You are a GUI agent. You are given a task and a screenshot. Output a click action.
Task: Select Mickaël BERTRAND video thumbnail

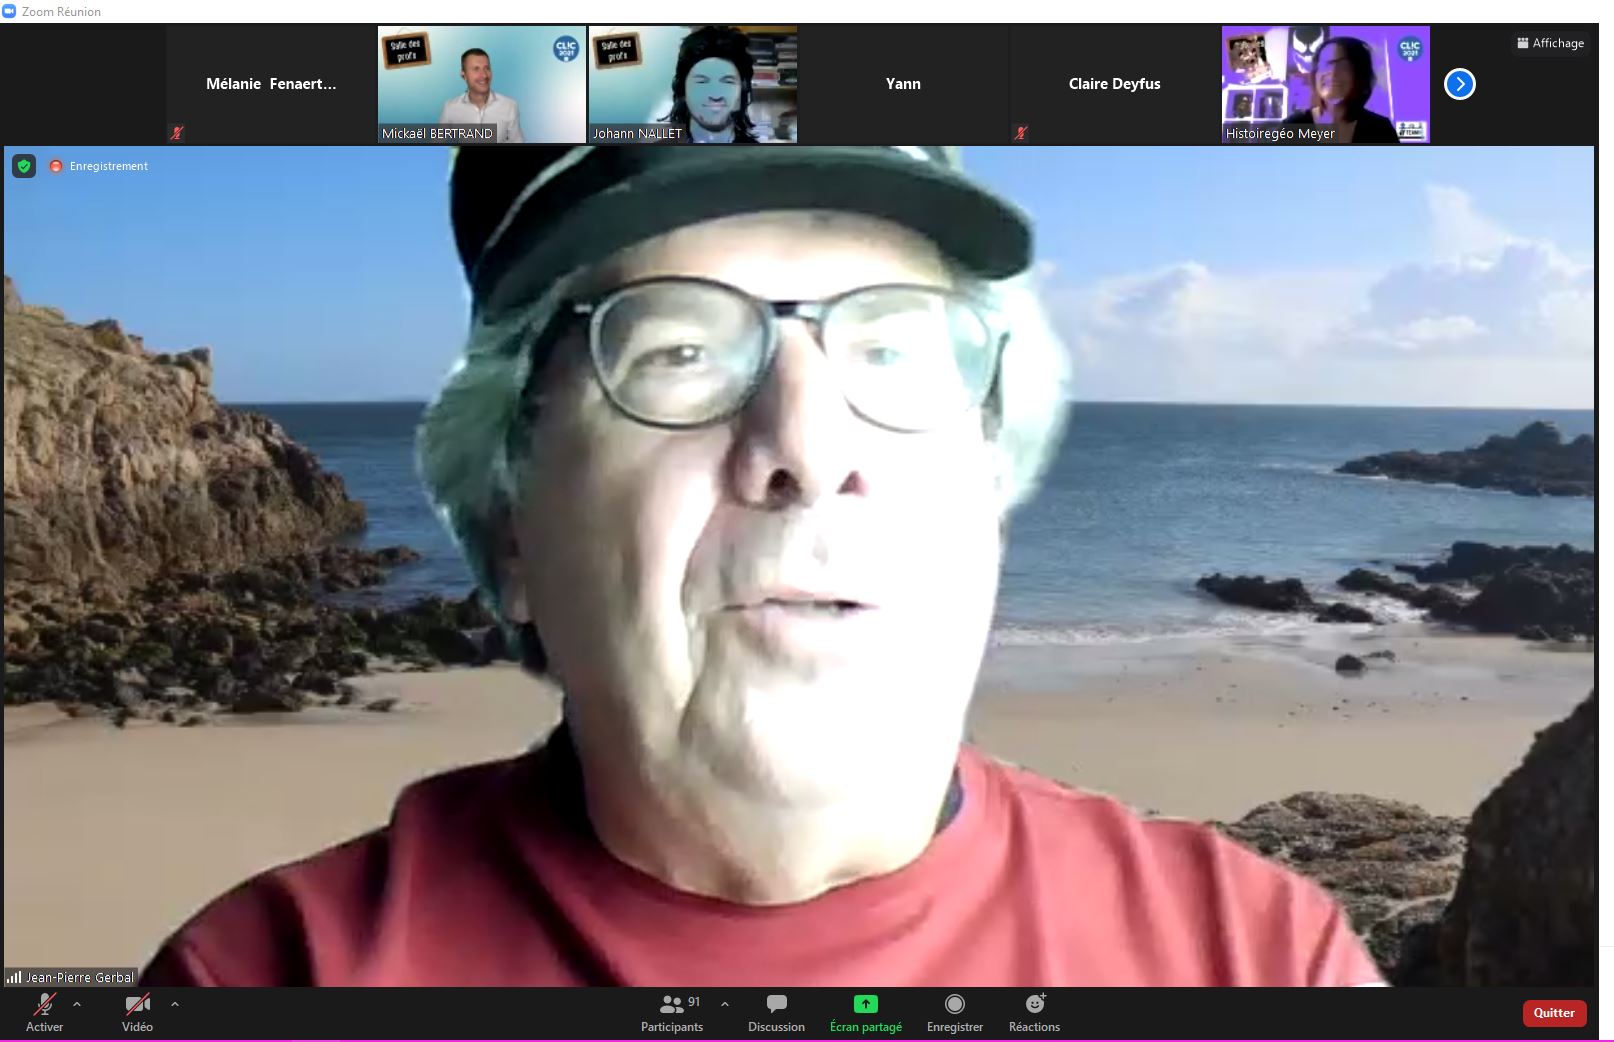(482, 84)
